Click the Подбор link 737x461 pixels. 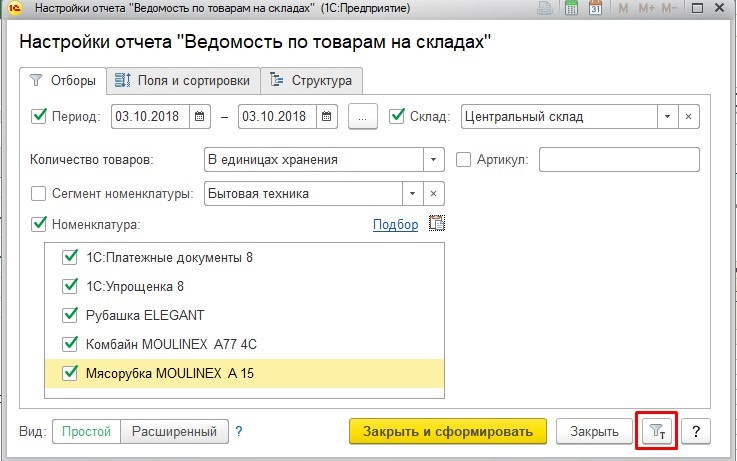(395, 224)
